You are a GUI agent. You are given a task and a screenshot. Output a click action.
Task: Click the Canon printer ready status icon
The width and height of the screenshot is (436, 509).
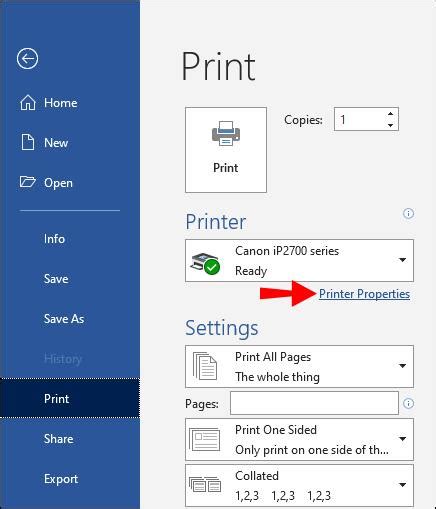point(205,263)
